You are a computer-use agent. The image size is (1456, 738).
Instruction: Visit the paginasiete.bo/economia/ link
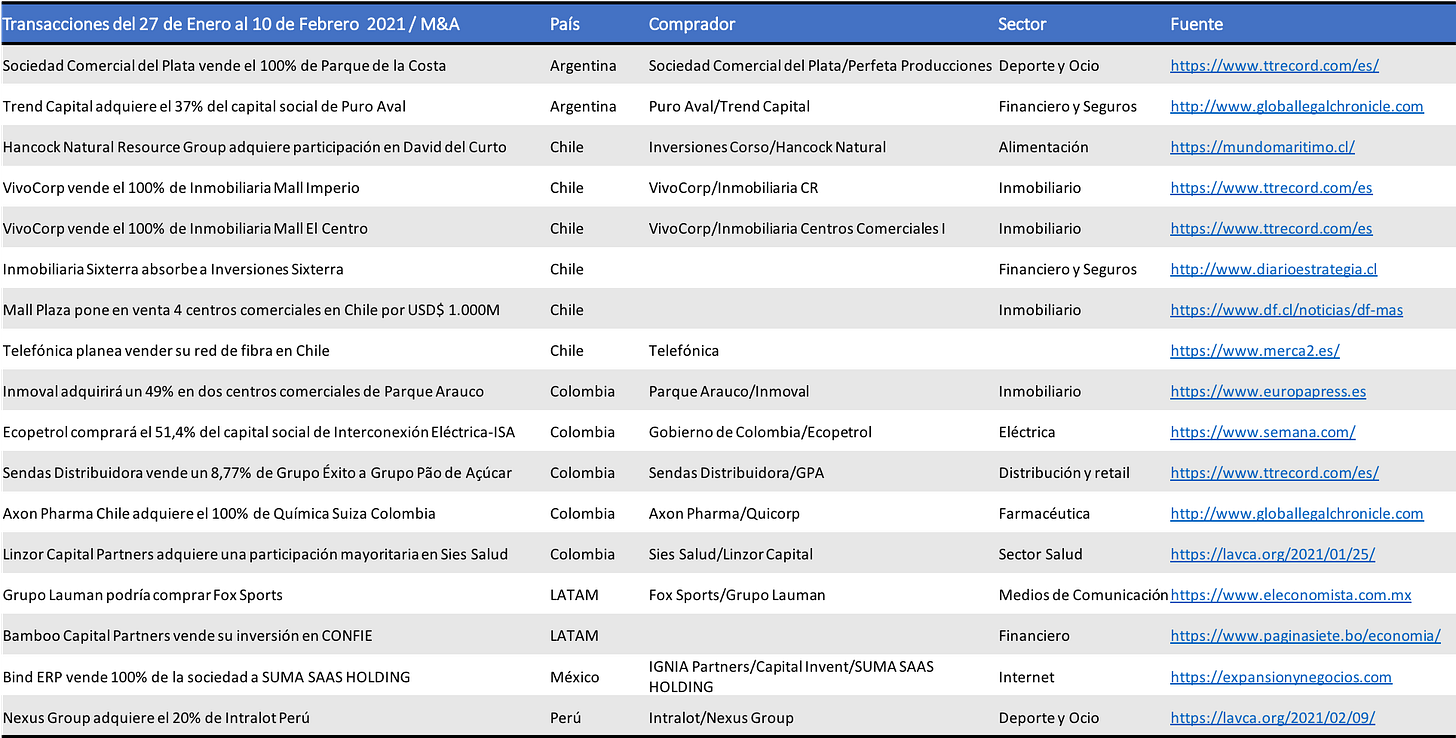click(1305, 636)
